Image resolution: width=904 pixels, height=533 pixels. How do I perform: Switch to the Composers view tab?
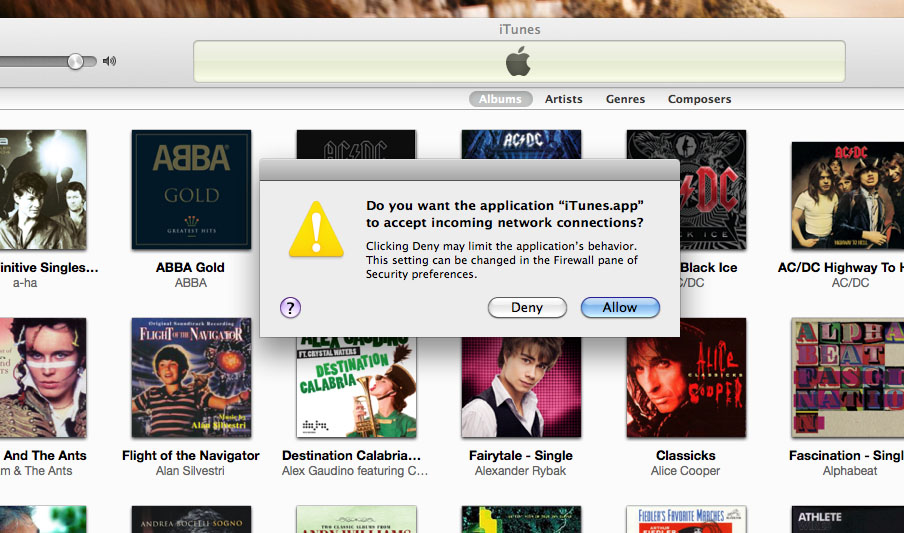pos(699,99)
